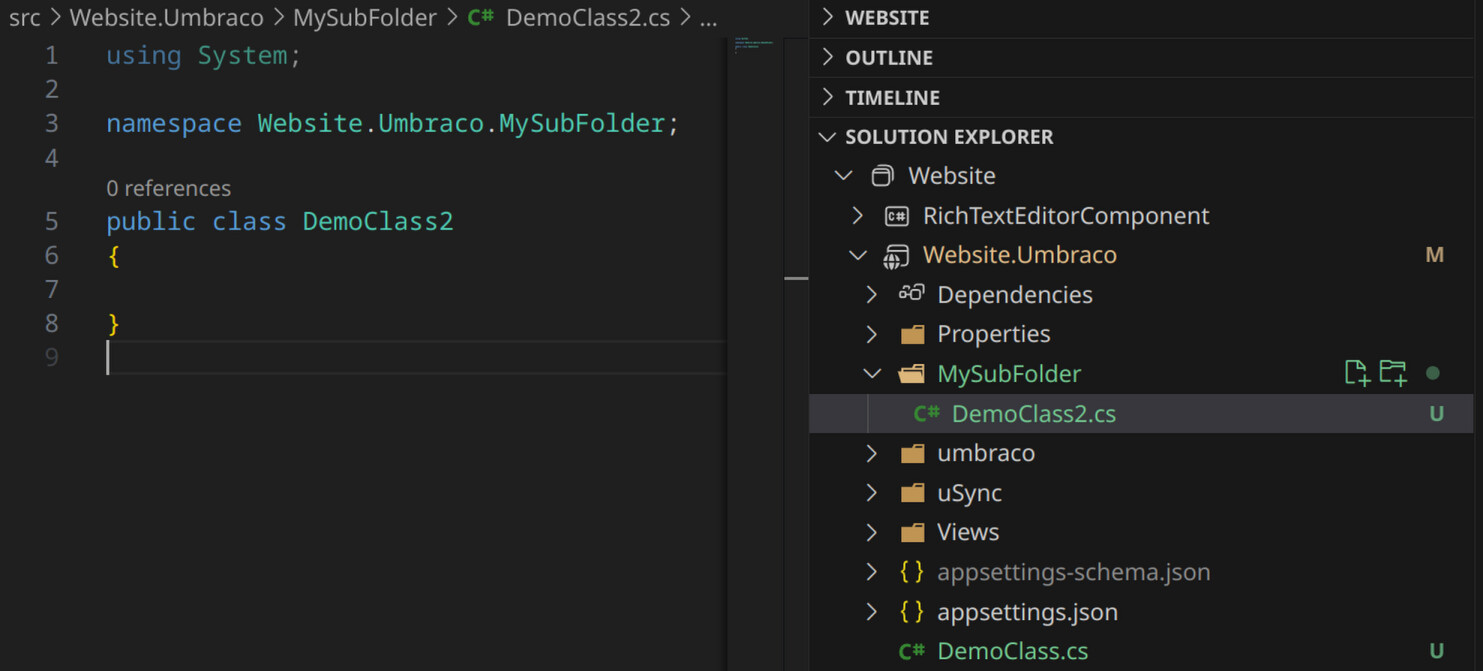Select the appsettings-schema.json file name
Screen dimensions: 1483x671
(x=1073, y=572)
